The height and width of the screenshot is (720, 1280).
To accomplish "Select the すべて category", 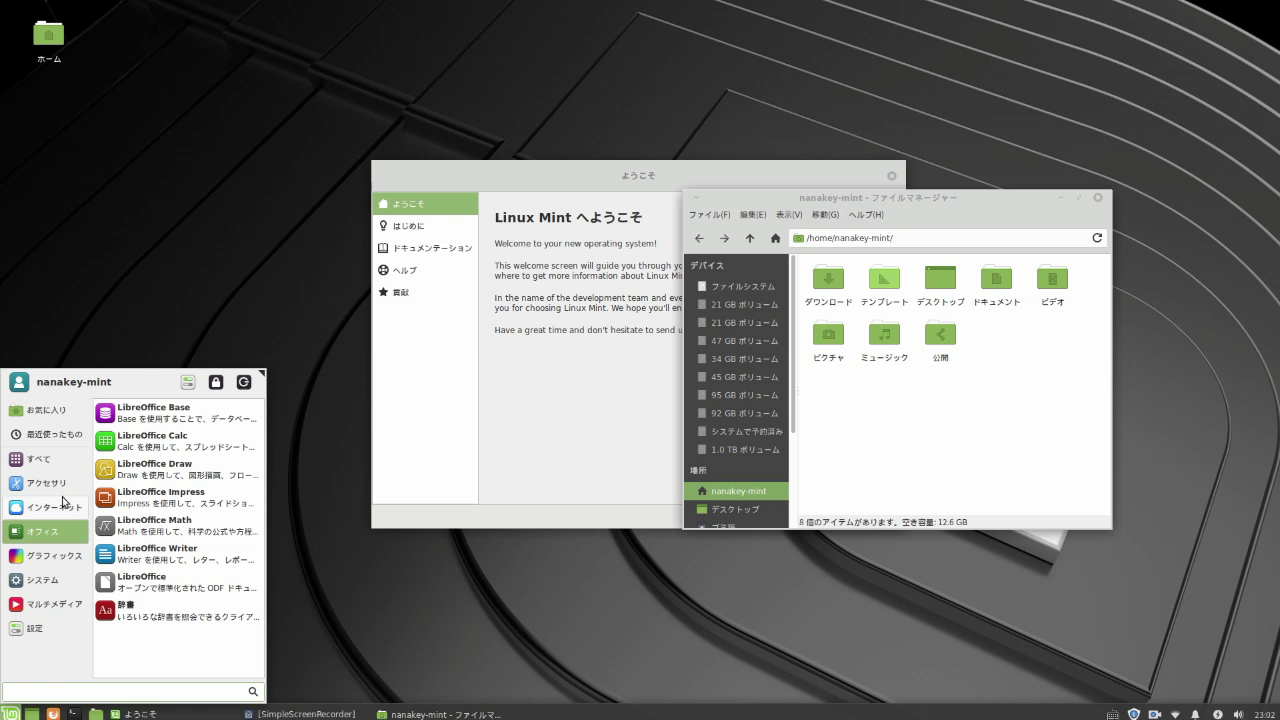I will coord(46,459).
